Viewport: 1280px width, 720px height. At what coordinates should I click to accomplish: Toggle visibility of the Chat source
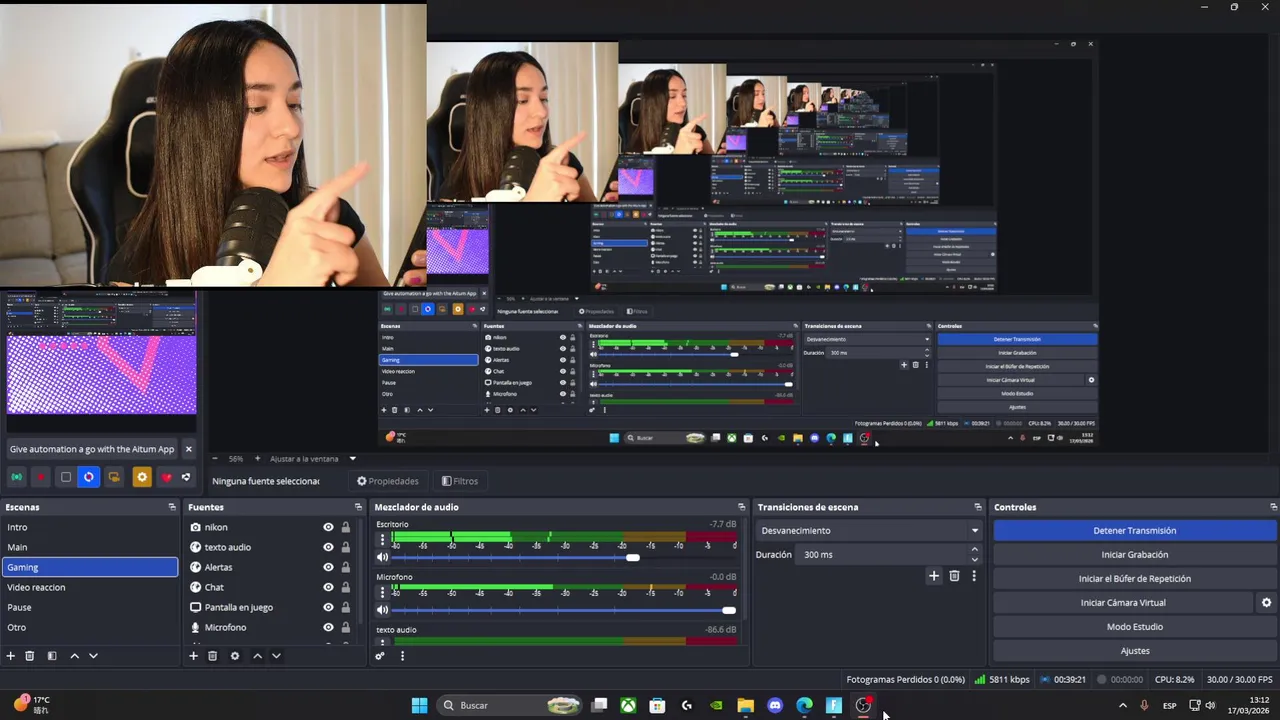328,587
